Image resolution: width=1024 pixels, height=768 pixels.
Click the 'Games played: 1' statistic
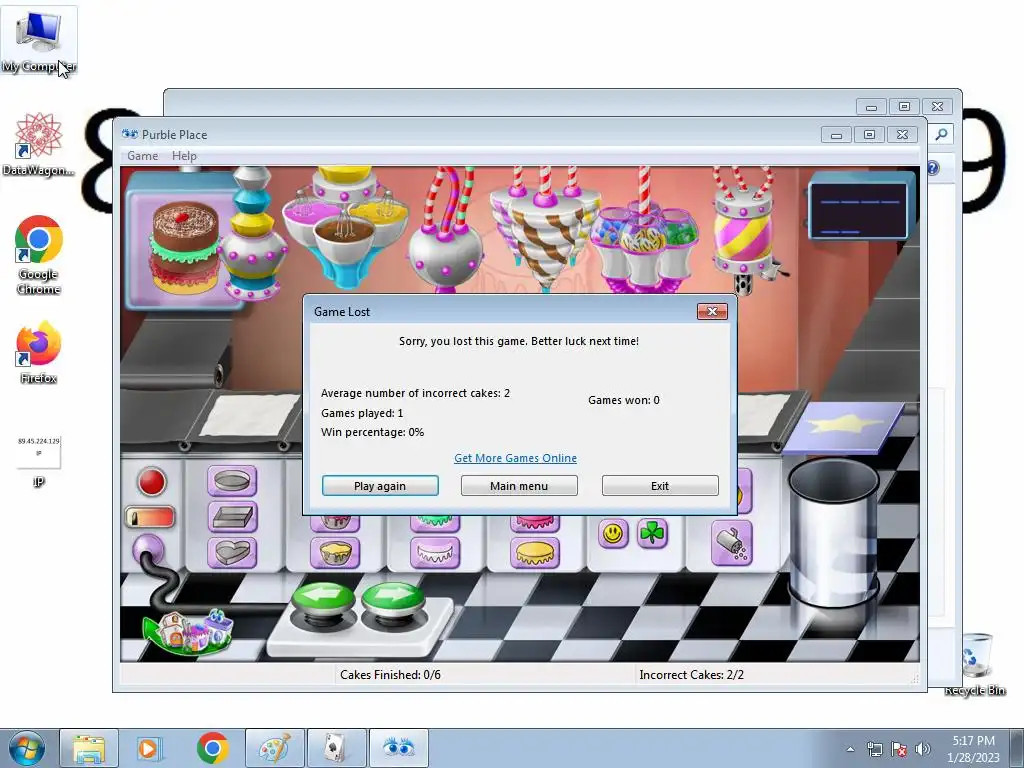coord(362,413)
